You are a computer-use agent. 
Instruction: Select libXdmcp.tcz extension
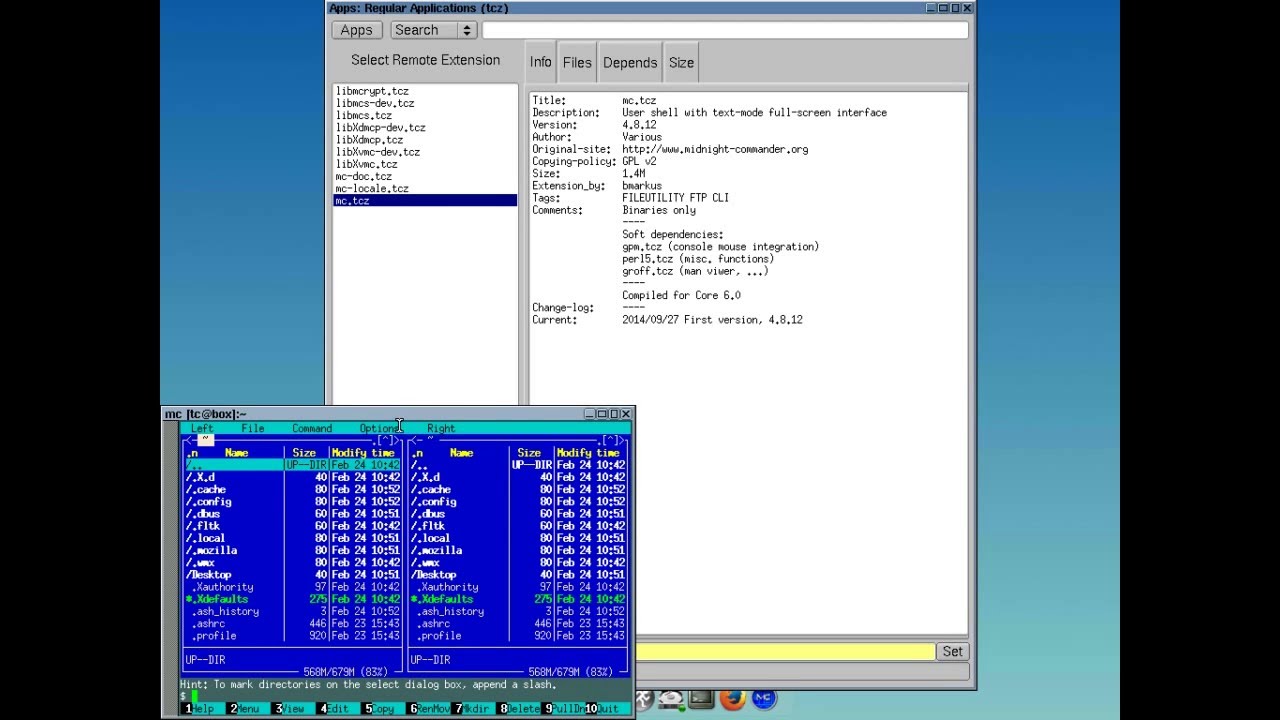click(x=425, y=140)
